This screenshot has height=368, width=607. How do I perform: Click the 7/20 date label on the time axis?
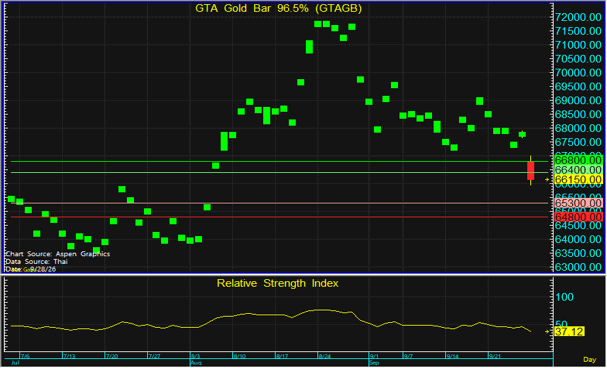click(x=111, y=356)
